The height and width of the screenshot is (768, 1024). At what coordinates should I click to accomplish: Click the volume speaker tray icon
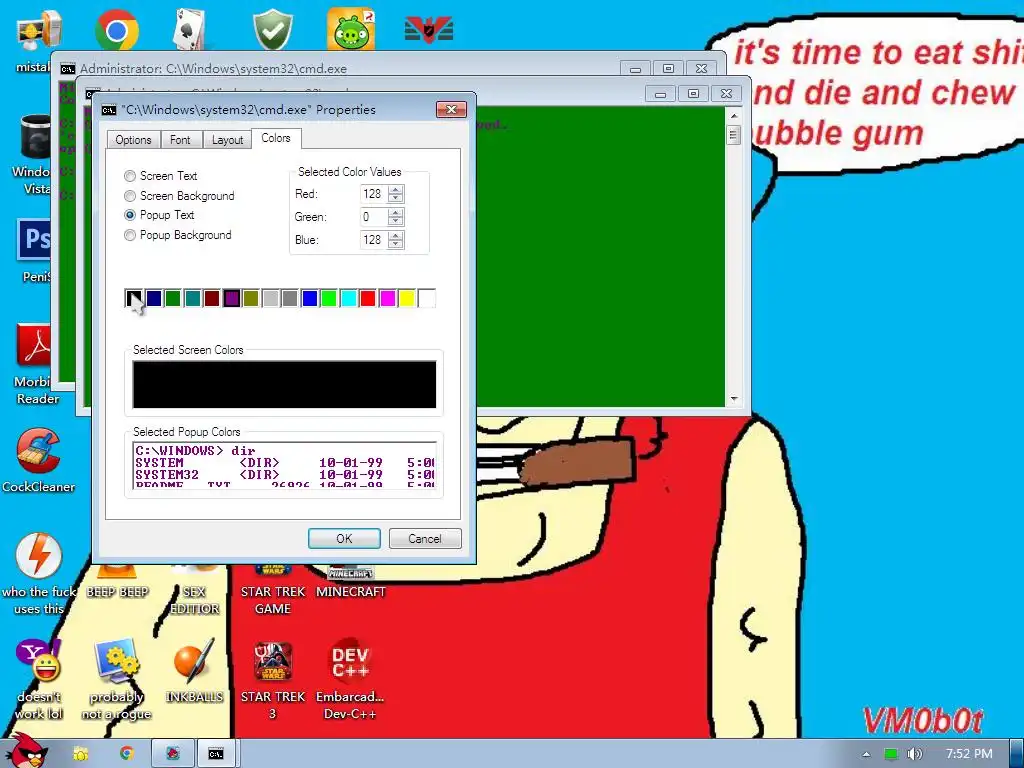(915, 754)
